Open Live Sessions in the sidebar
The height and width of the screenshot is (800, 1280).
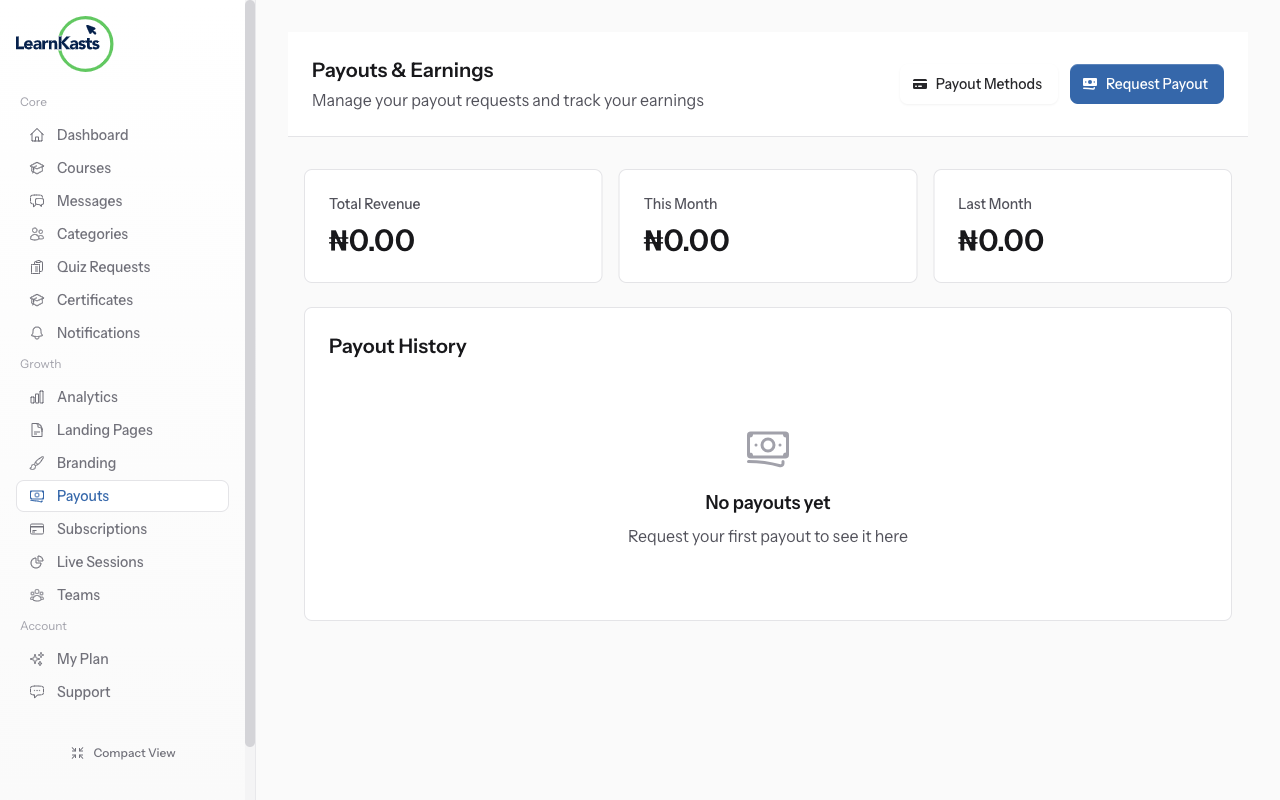click(99, 561)
